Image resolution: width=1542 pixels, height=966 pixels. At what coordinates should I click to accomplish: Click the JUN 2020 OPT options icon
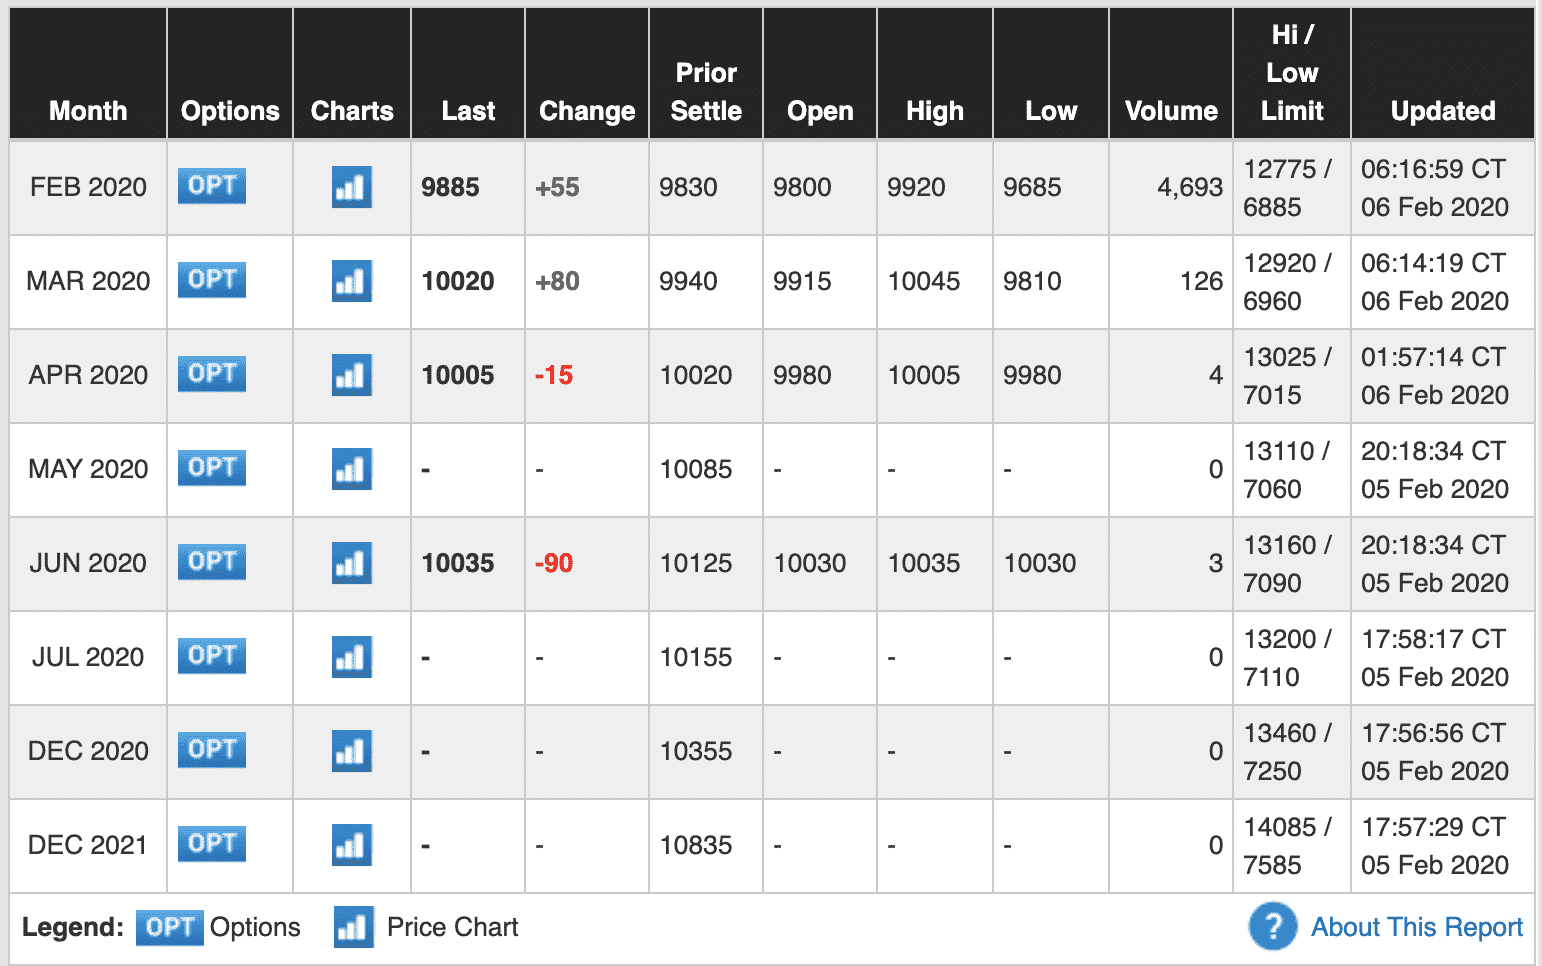(x=212, y=562)
